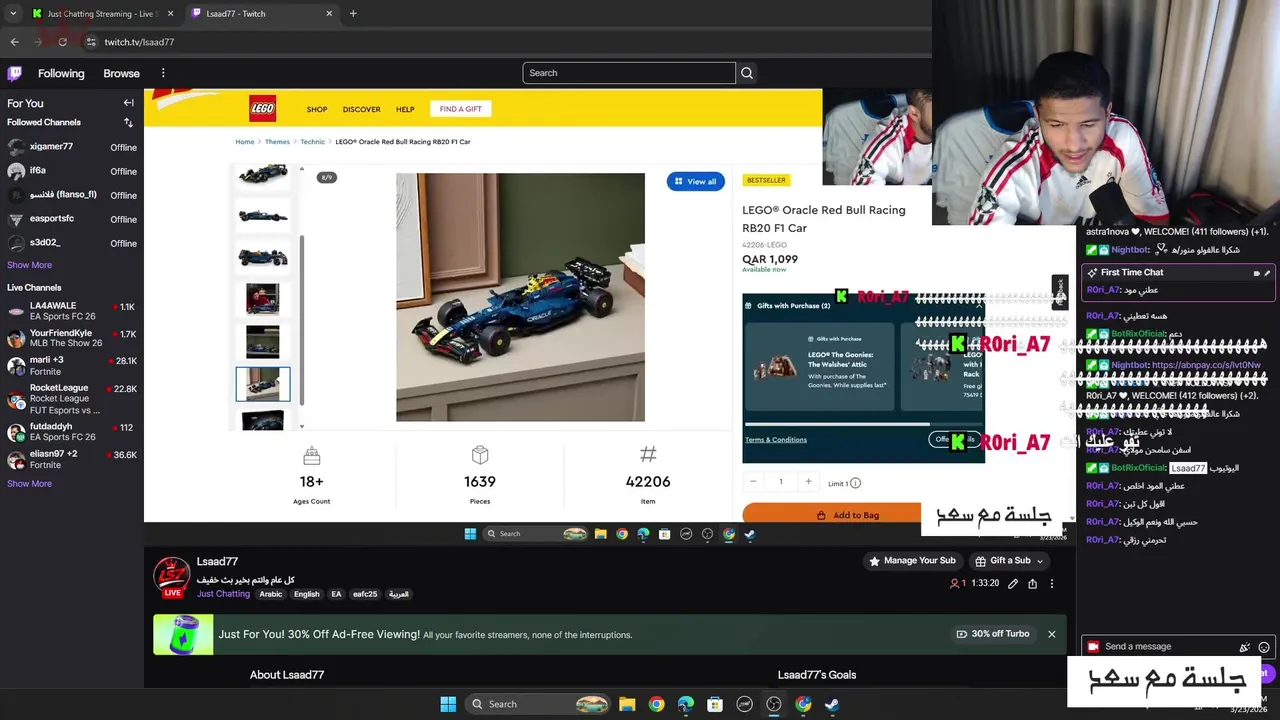Expand Followed Channels with Show More
Image resolution: width=1280 pixels, height=720 pixels.
pos(29,265)
